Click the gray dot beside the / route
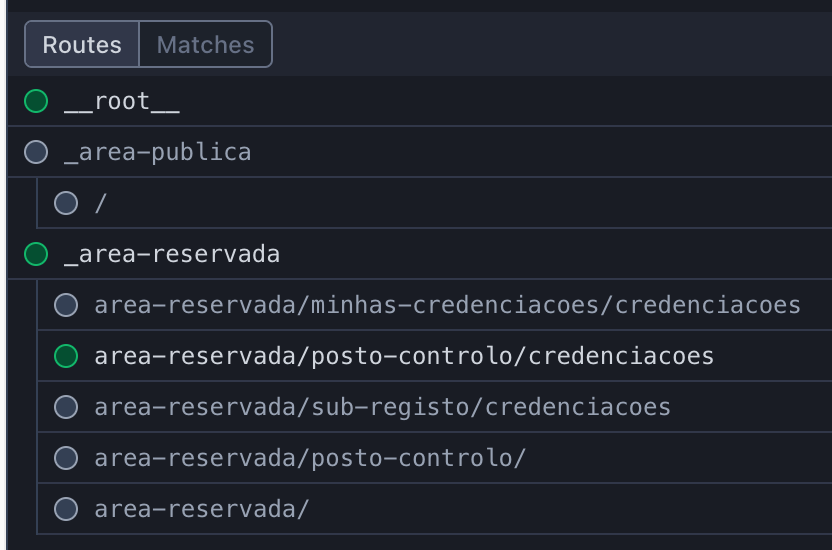The width and height of the screenshot is (832, 550). [66, 203]
